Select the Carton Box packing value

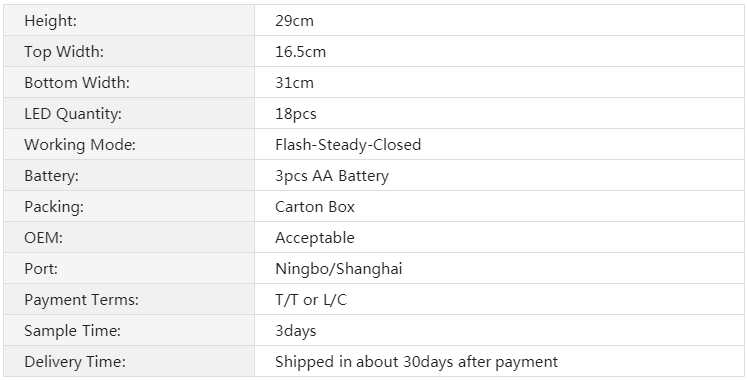click(x=315, y=207)
